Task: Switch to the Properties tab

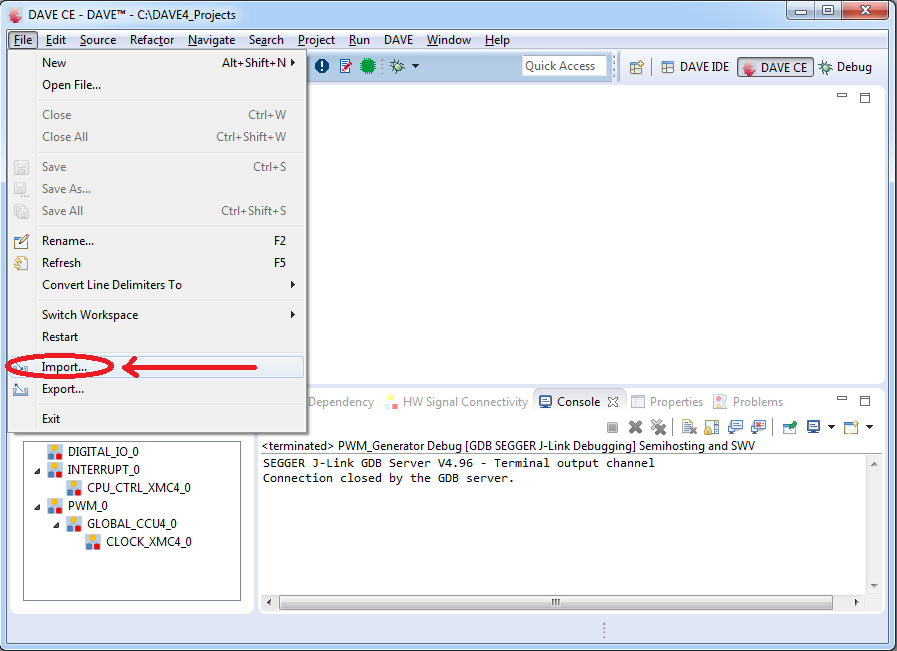Action: point(667,402)
